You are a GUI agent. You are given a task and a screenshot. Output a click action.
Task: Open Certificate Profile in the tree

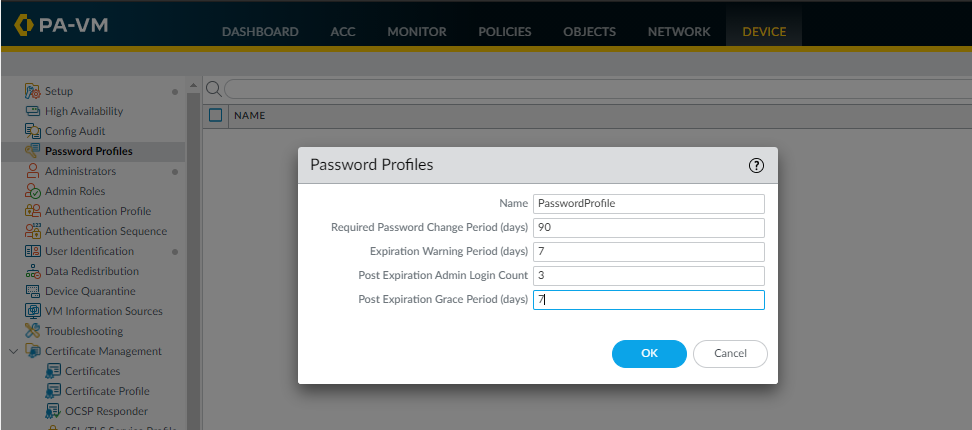tap(107, 391)
